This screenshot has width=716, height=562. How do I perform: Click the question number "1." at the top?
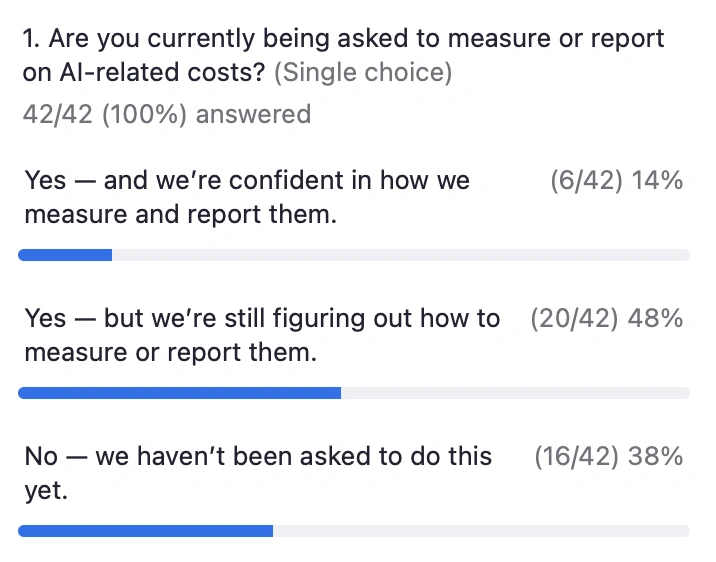click(32, 40)
